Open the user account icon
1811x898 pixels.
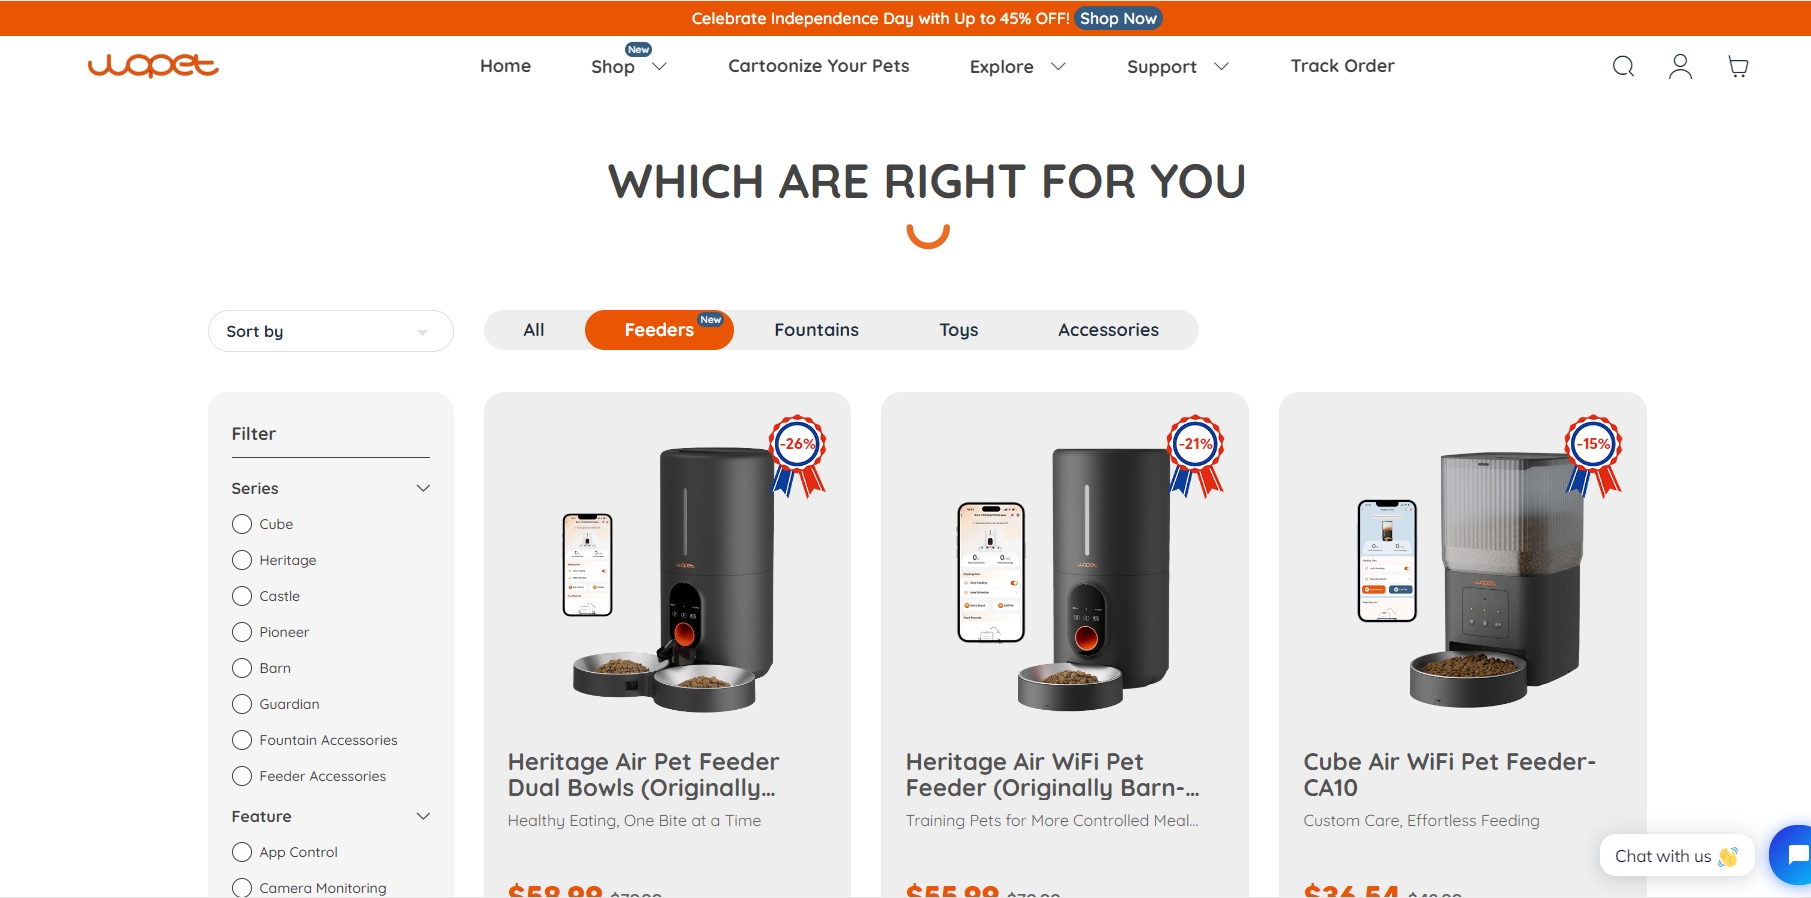click(1680, 66)
